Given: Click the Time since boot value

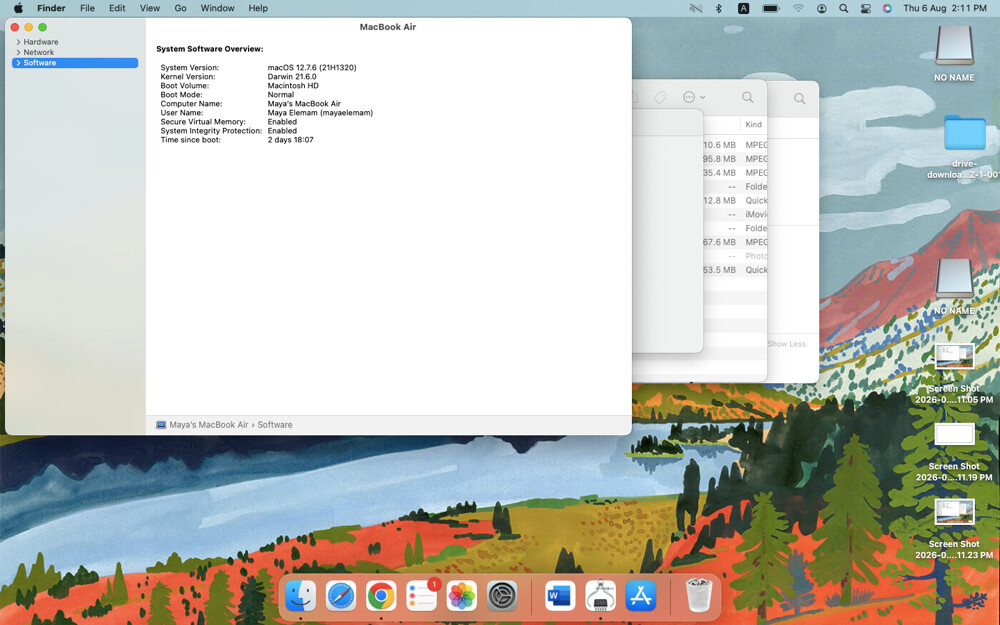Looking at the screenshot, I should tap(290, 140).
